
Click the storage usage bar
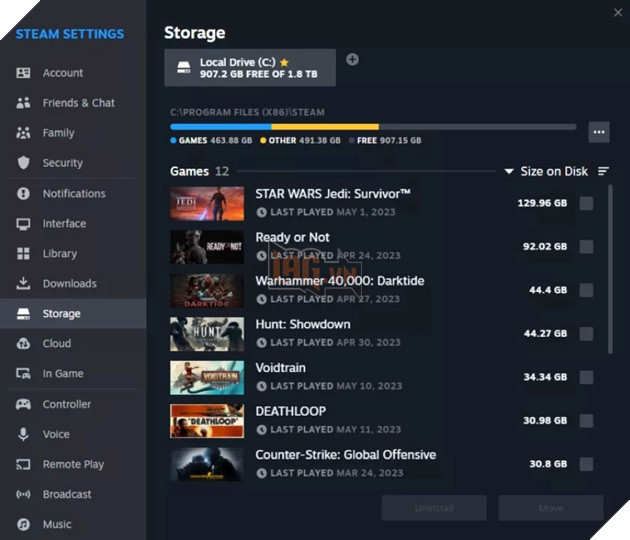(373, 127)
